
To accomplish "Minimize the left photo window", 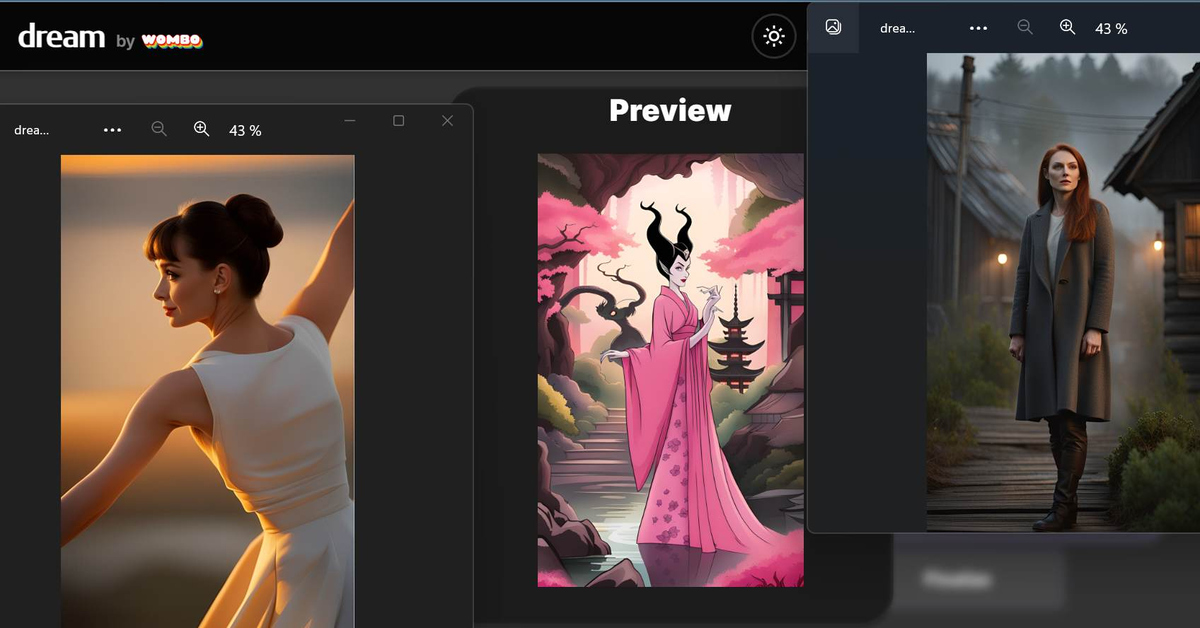I will 350,120.
